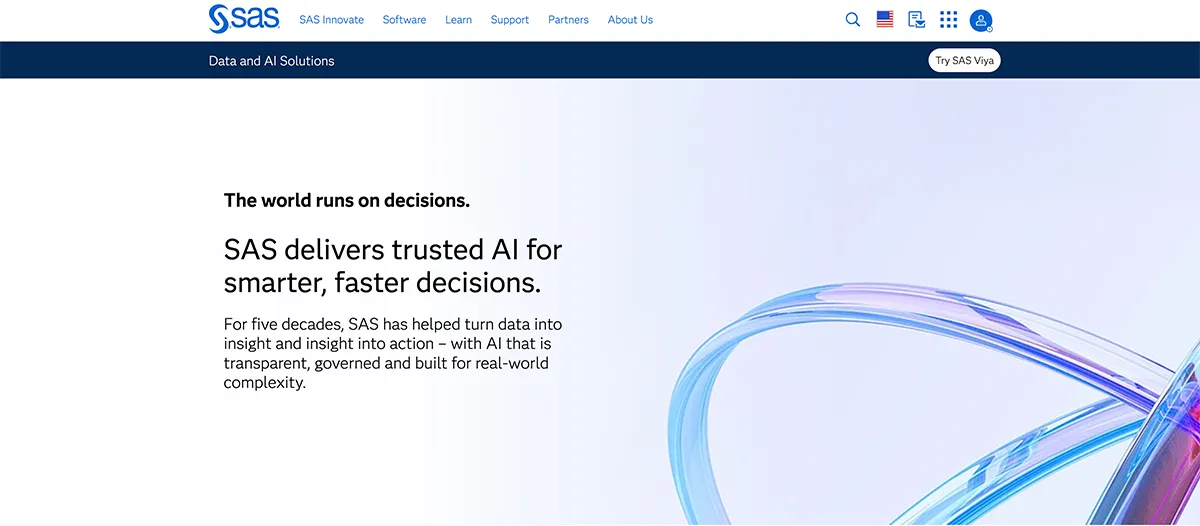
Task: Click the 'For five decades' paragraph text
Action: click(x=393, y=354)
